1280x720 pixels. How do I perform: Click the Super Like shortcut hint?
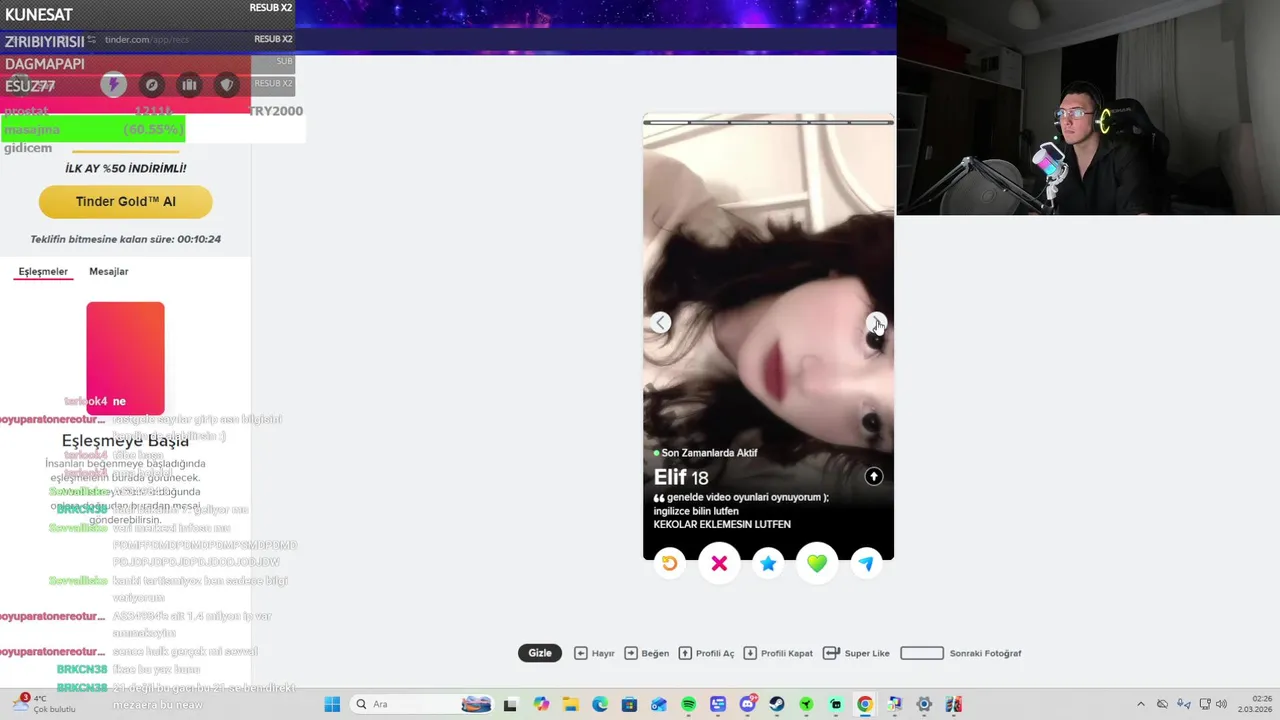856,653
